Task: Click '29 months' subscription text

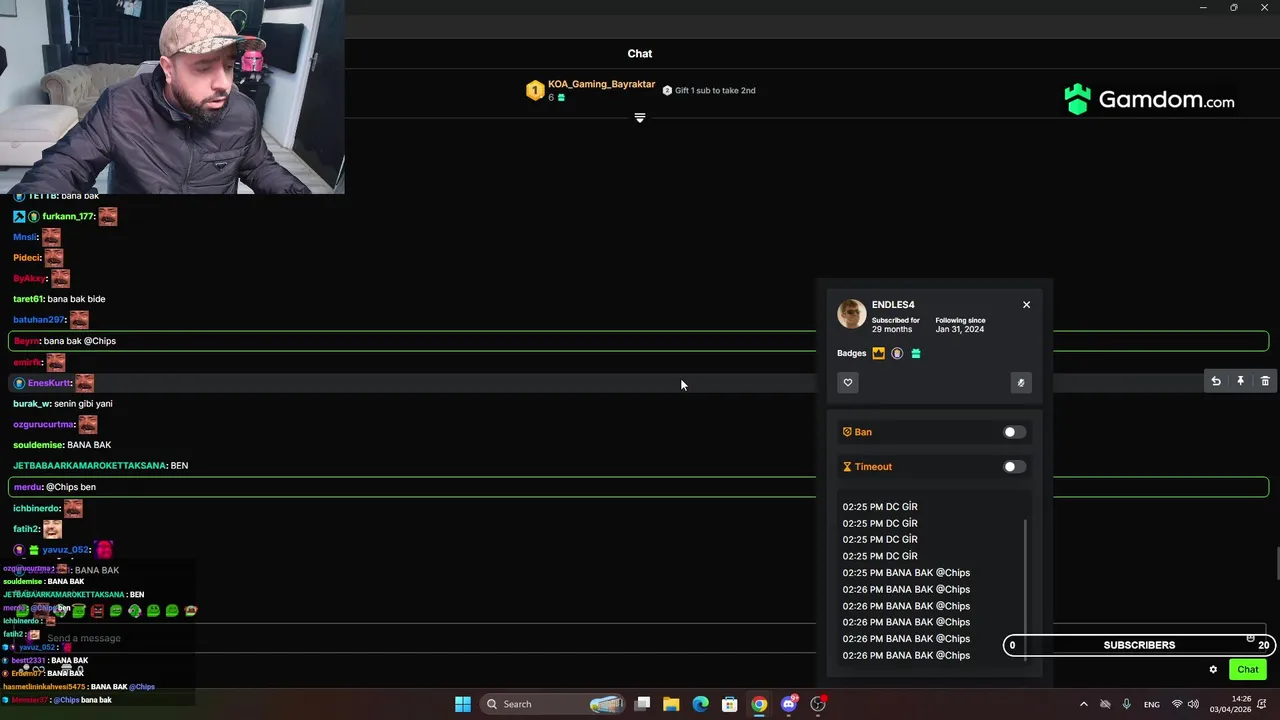Action: tap(892, 329)
